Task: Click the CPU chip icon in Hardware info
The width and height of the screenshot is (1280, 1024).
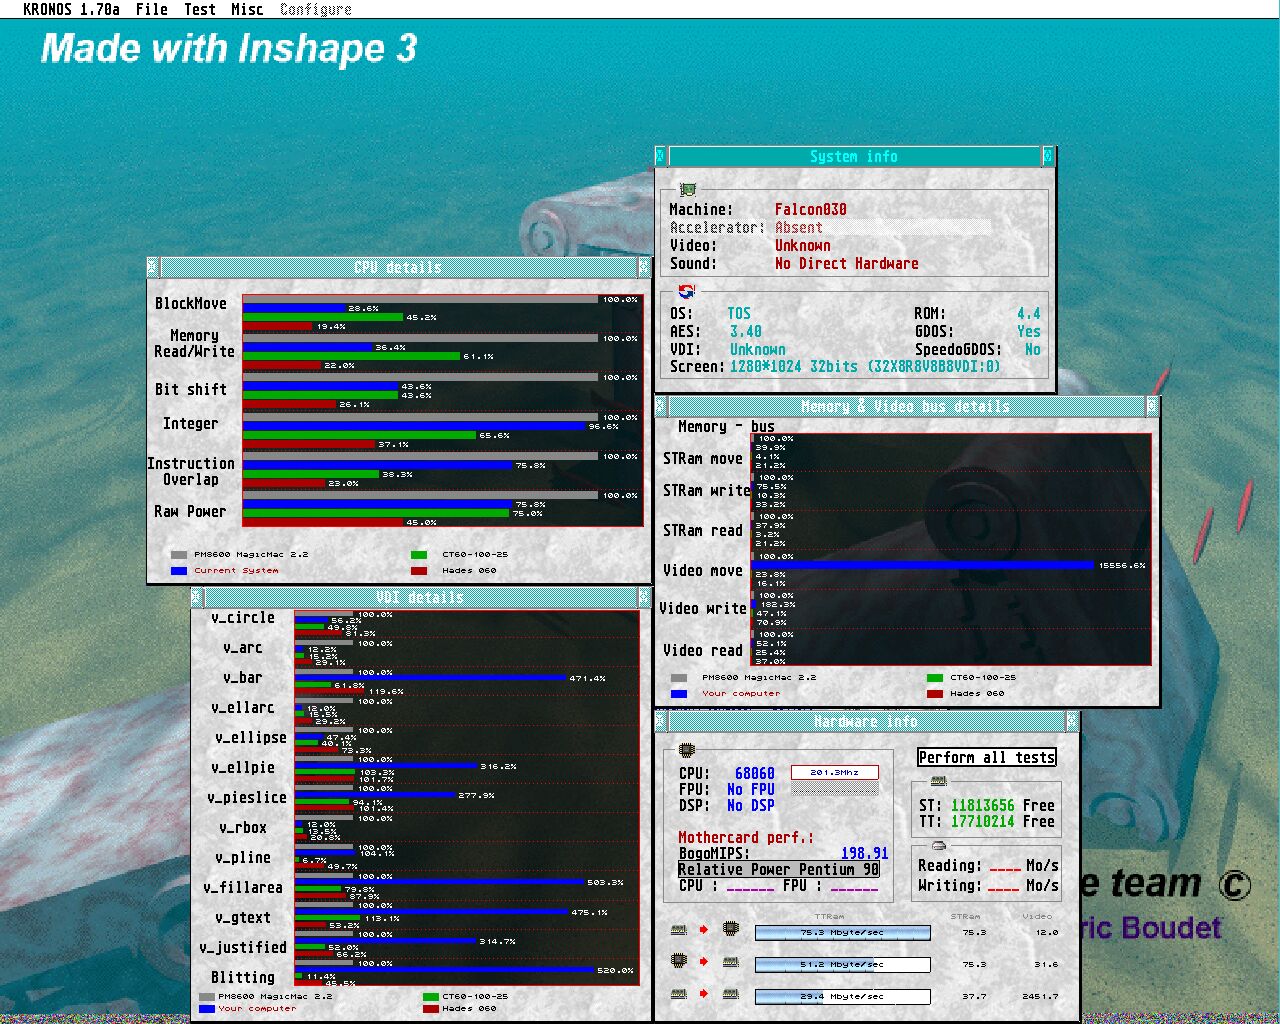Action: tap(686, 750)
